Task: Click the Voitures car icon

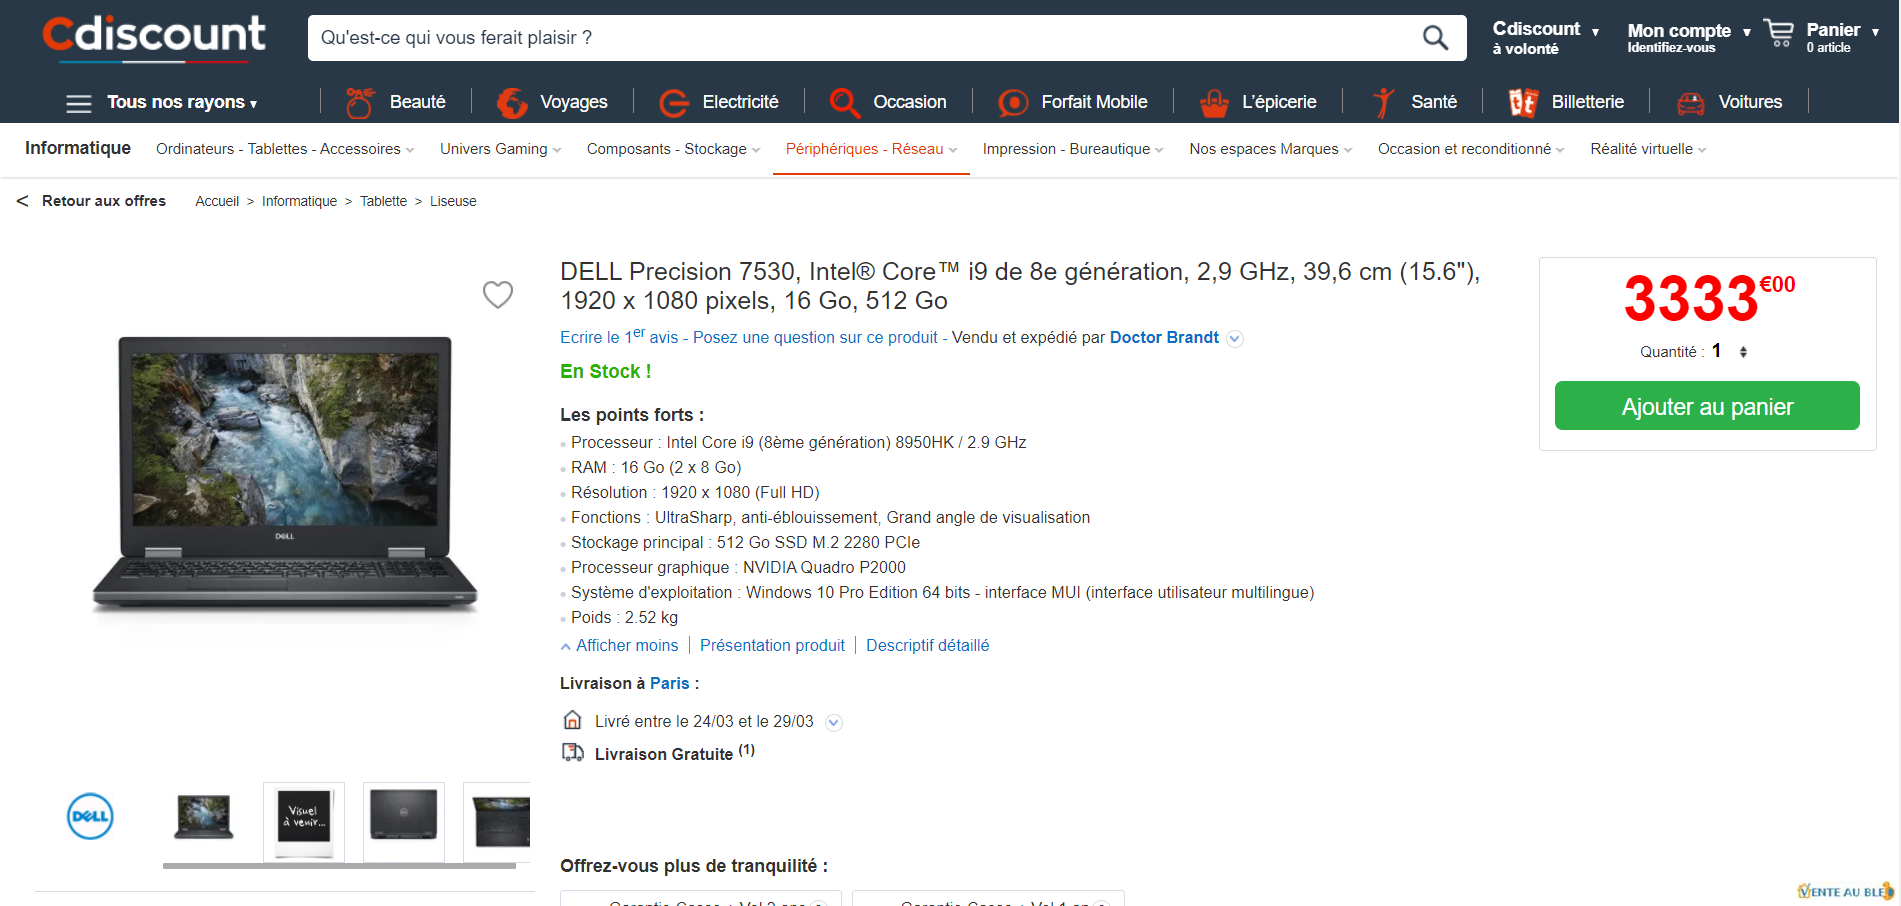Action: (x=1691, y=102)
